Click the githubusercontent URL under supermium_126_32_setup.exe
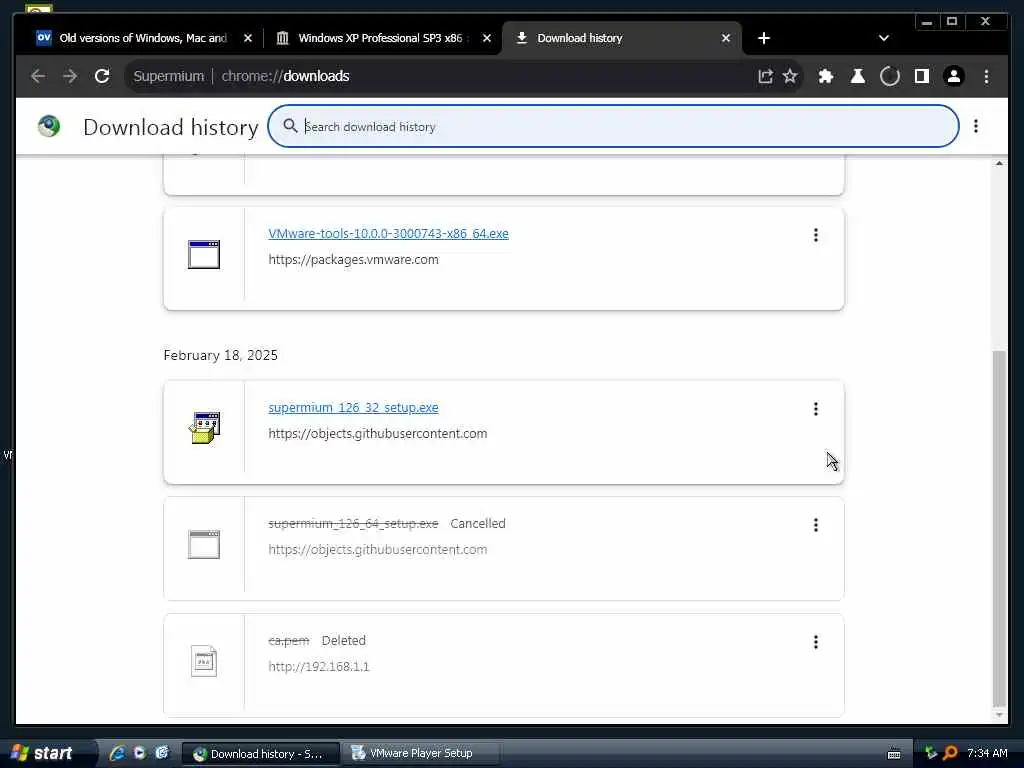This screenshot has width=1024, height=768. pyautogui.click(x=377, y=433)
